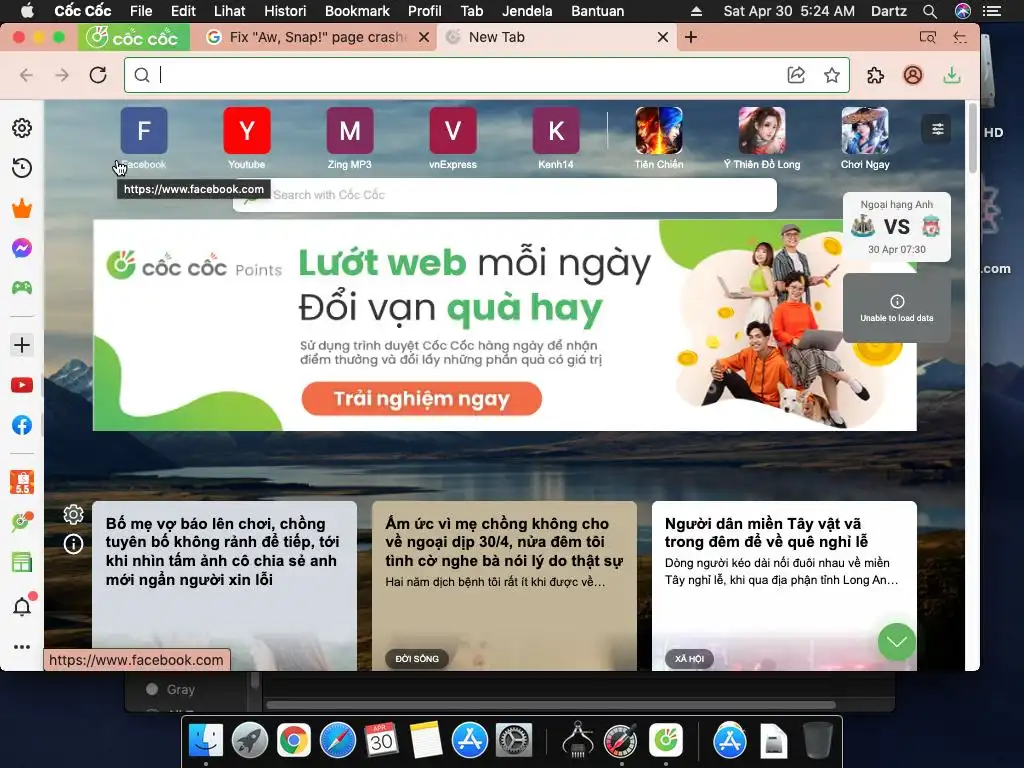
Task: Open newsfeed info icon
Action: pos(73,543)
